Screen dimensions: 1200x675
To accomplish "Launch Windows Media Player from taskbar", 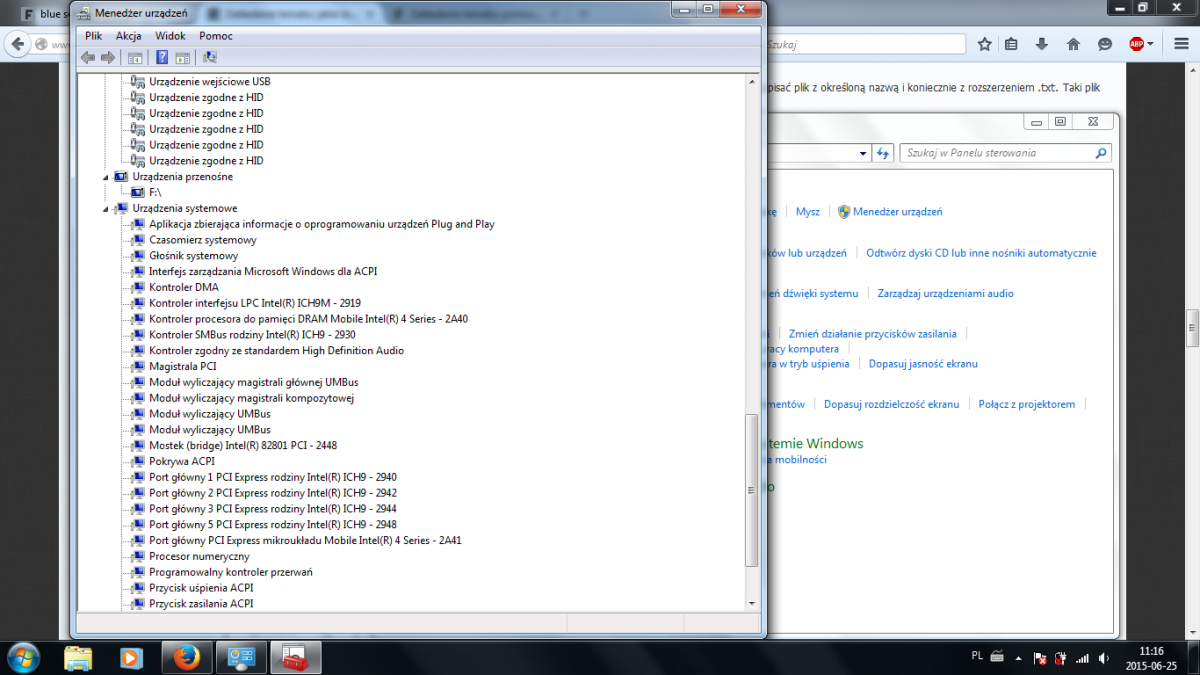I will pyautogui.click(x=131, y=657).
